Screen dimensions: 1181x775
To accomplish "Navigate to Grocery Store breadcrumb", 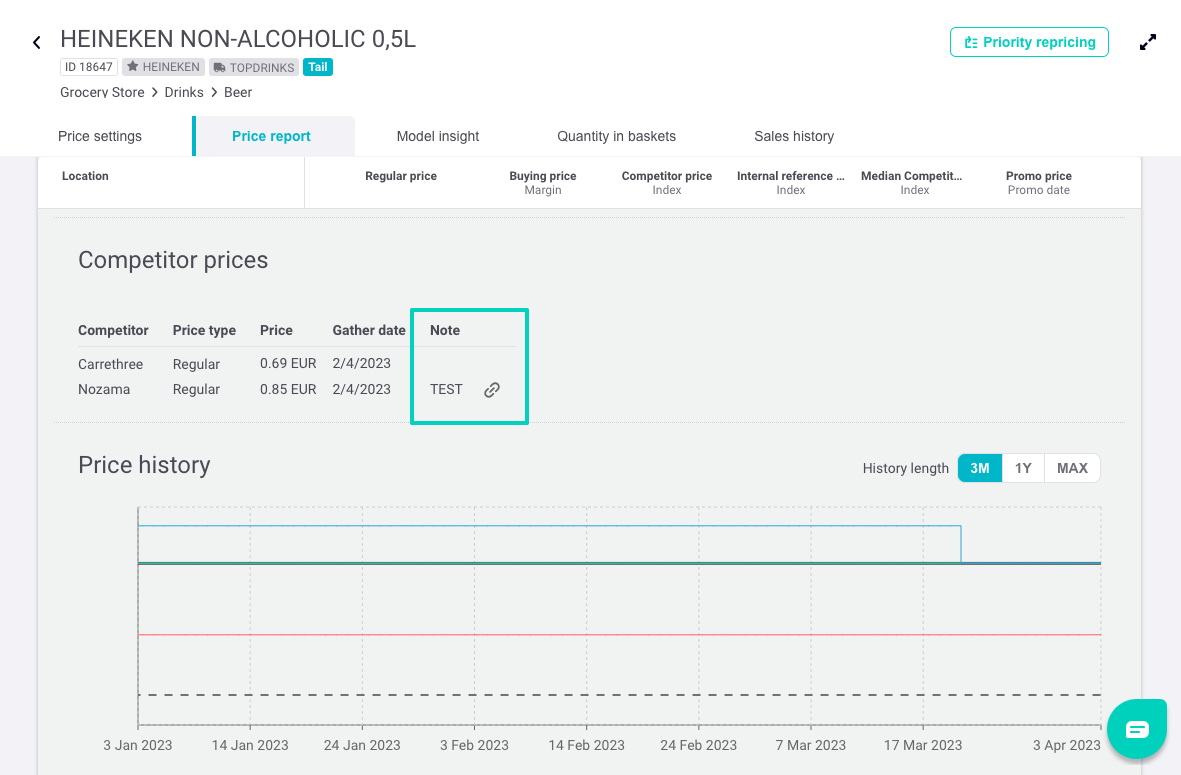I will 102,92.
